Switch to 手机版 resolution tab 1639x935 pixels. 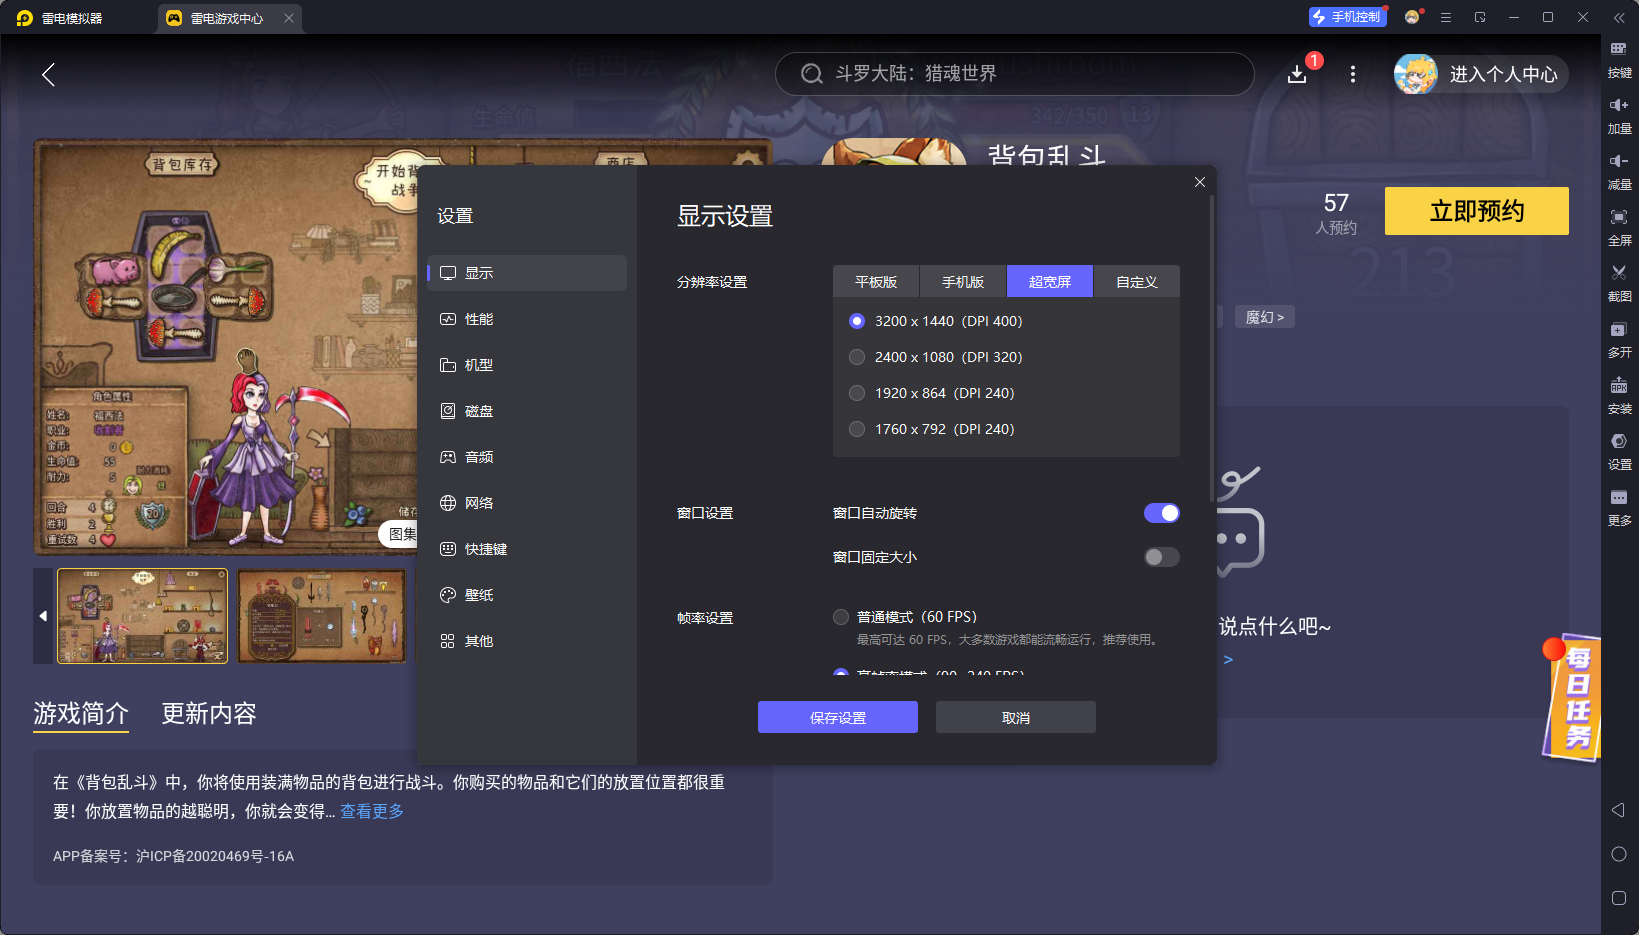coord(963,282)
